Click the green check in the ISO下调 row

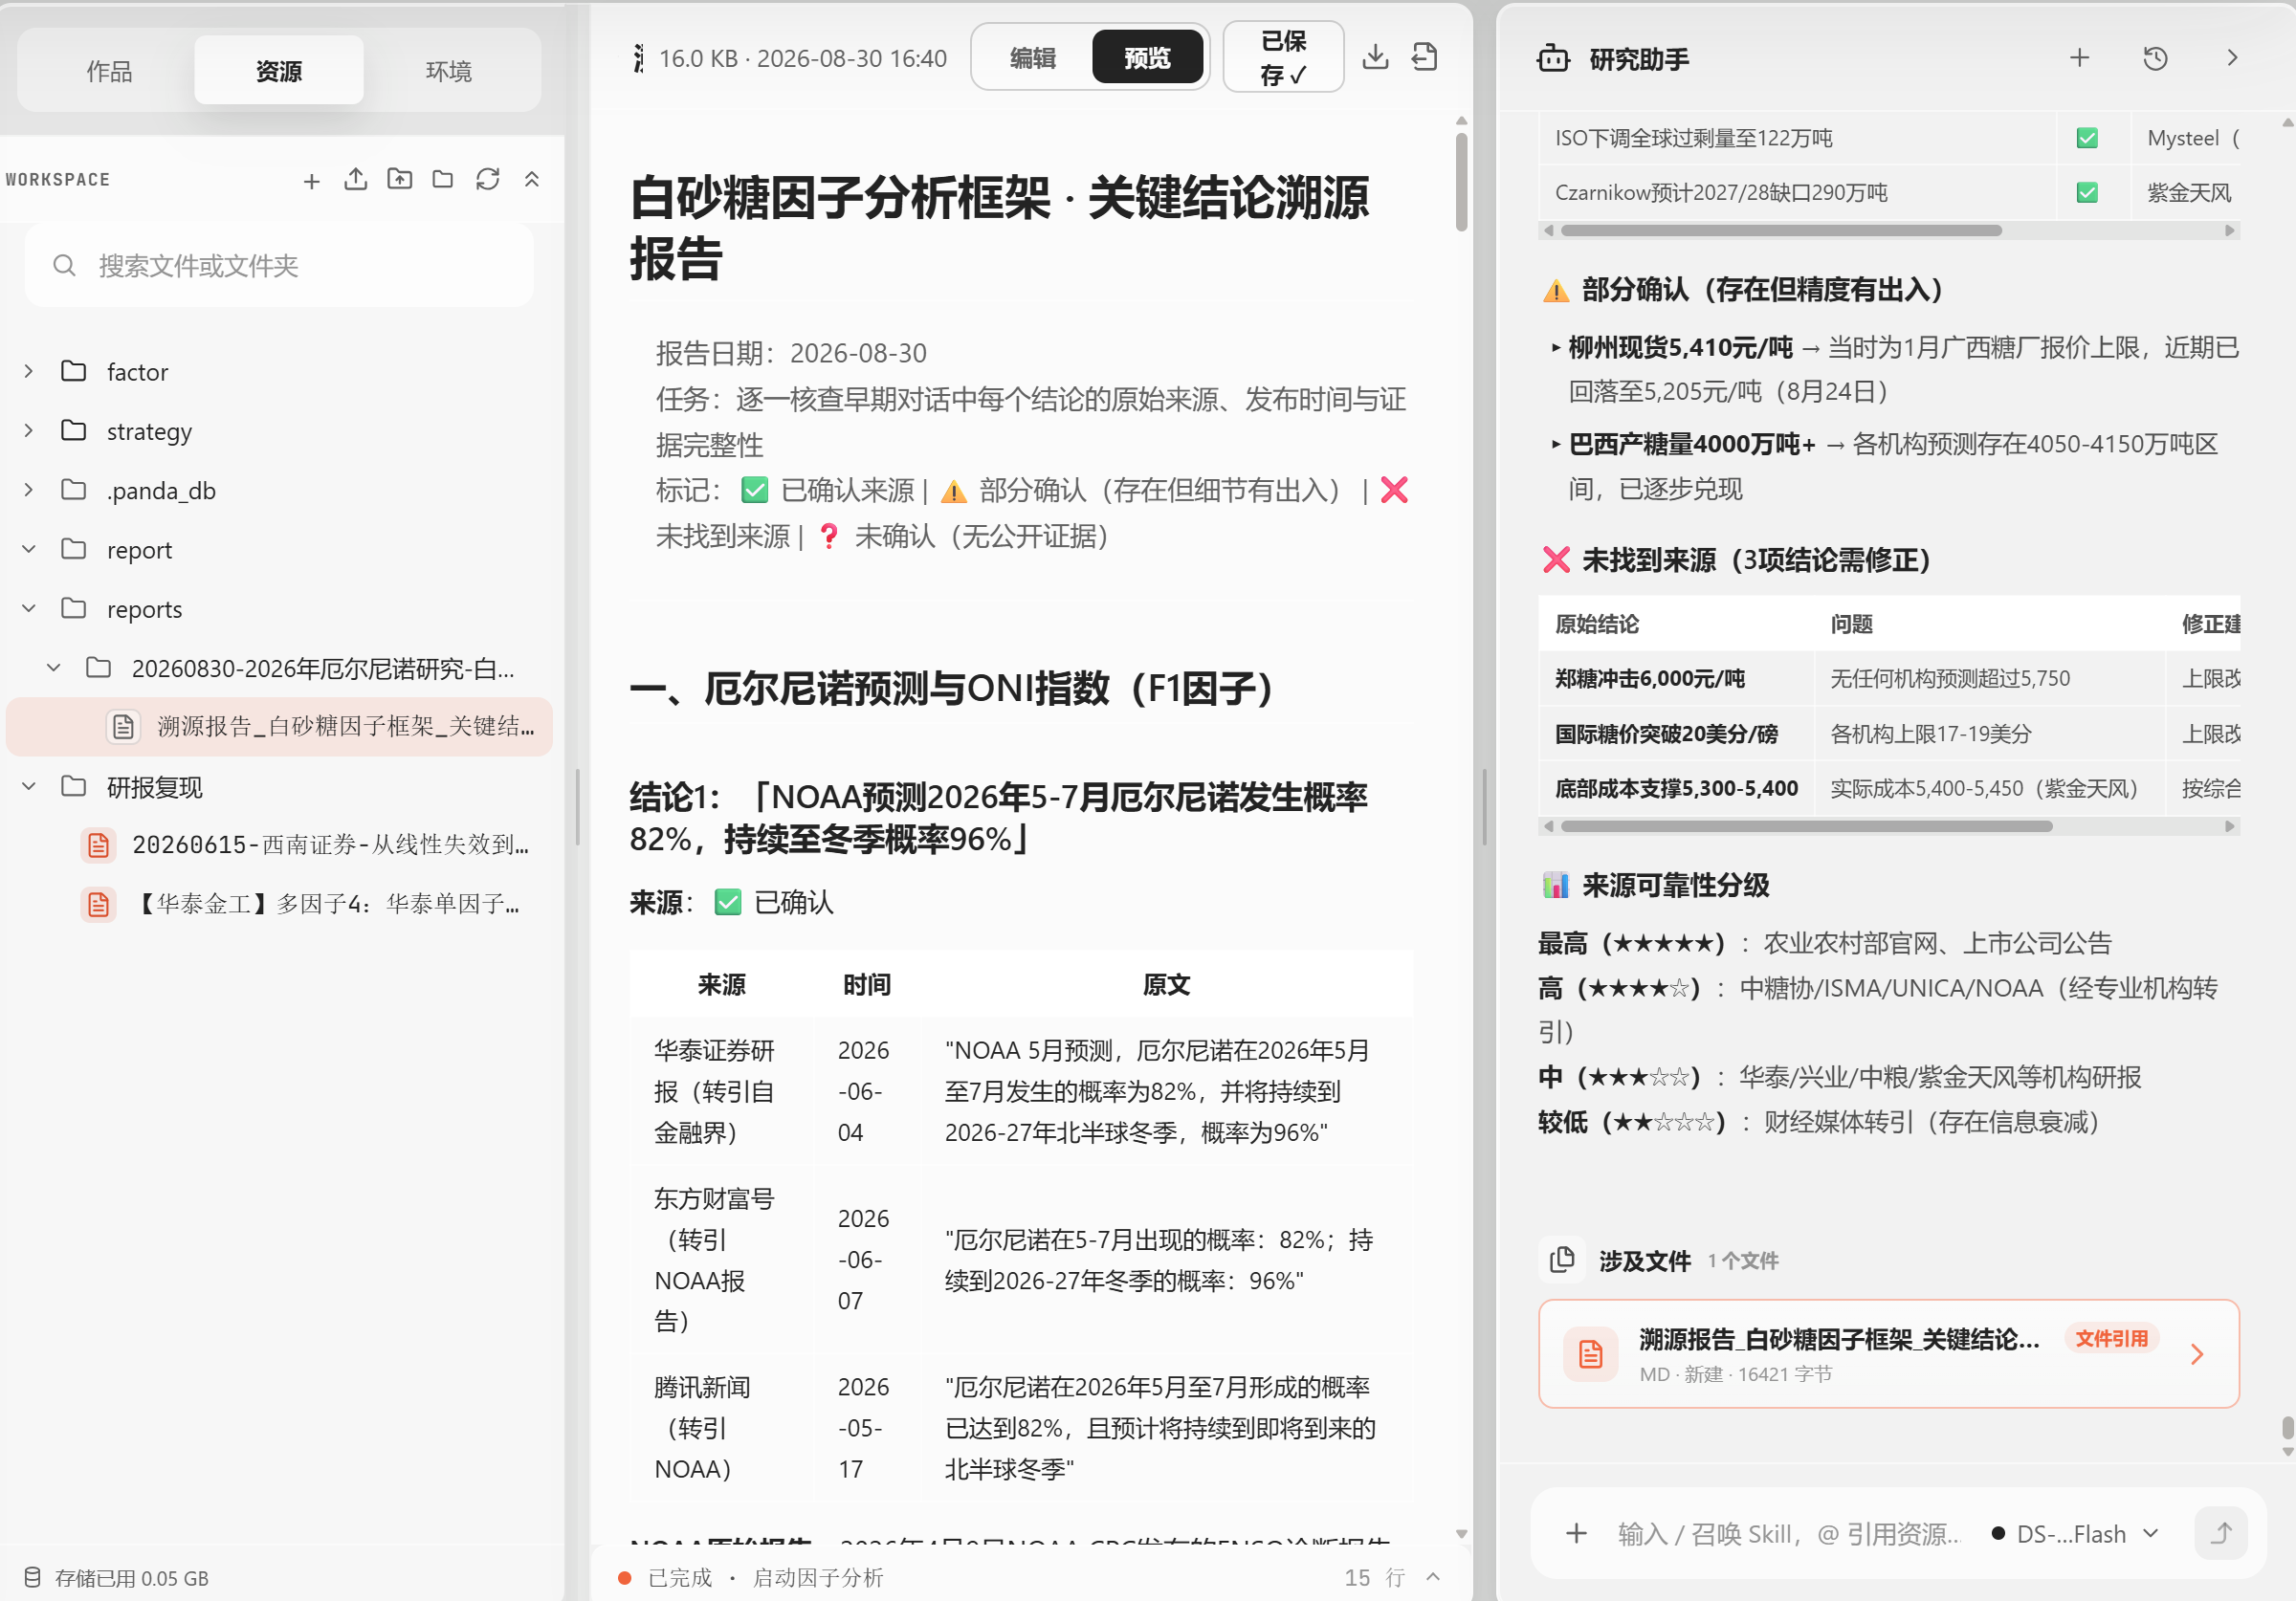click(2087, 139)
